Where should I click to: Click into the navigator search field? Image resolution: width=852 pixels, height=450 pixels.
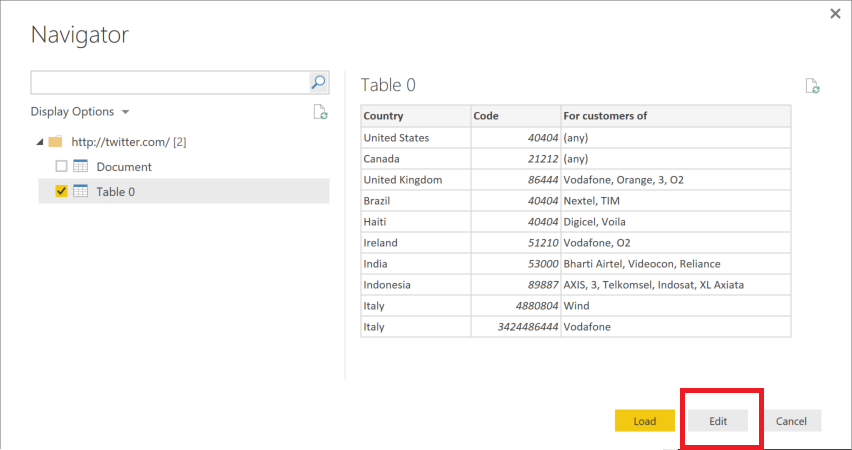[170, 82]
